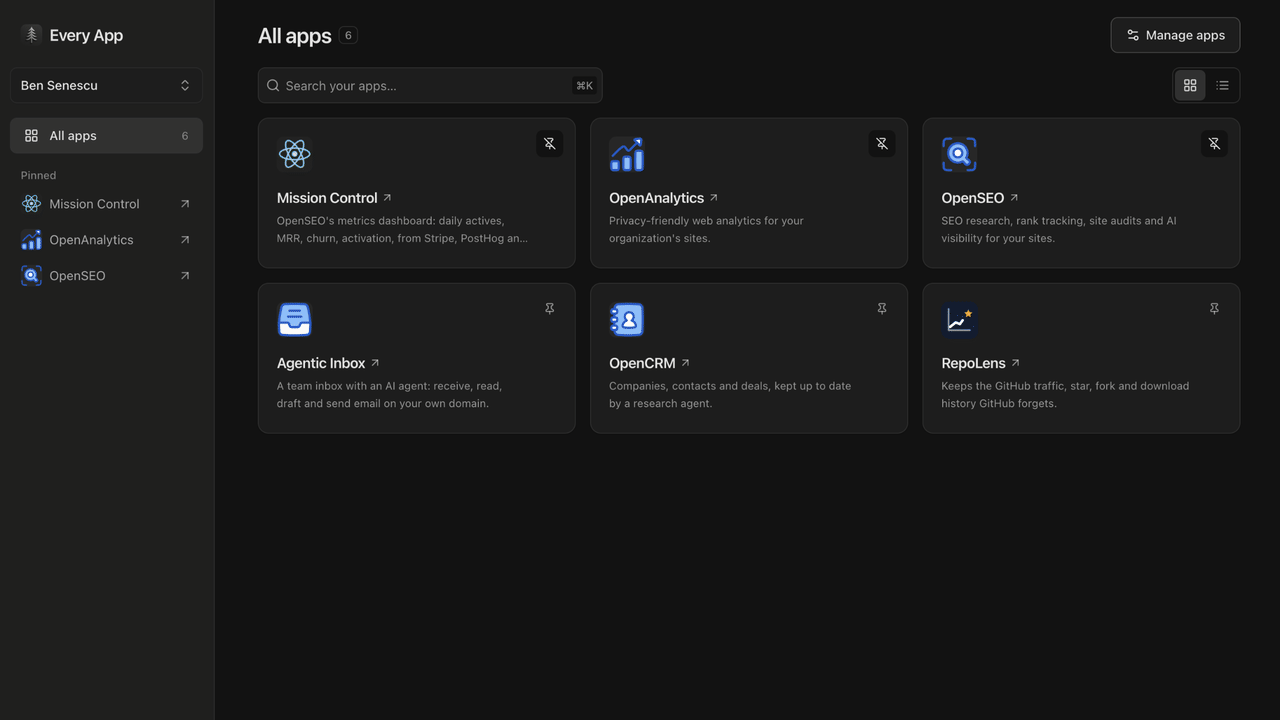Unpin the OpenAnalytics card

(x=881, y=144)
